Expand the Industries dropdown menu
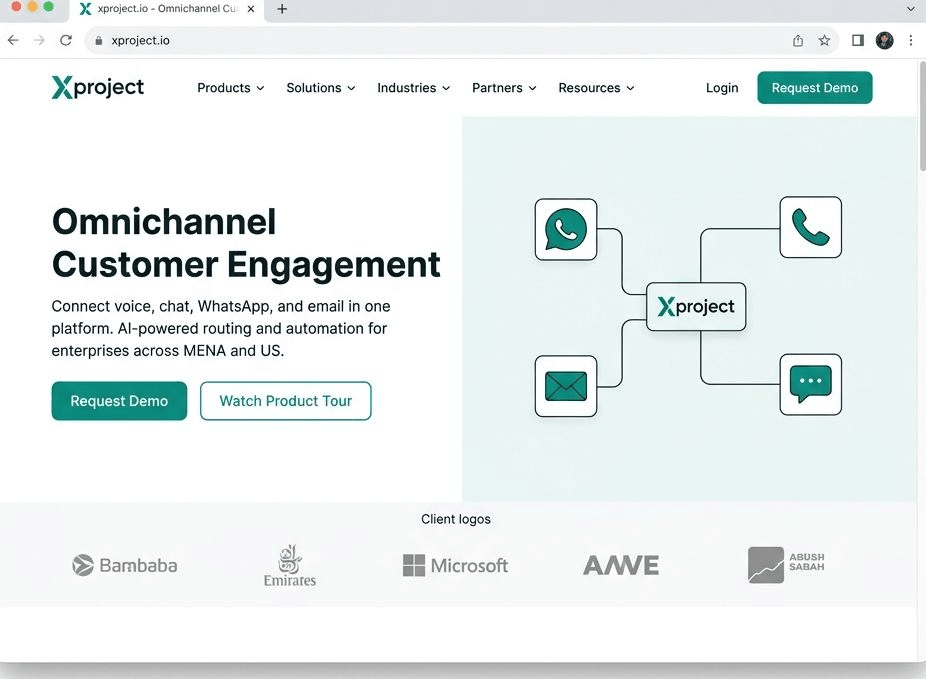This screenshot has width=926, height=679. click(x=413, y=88)
